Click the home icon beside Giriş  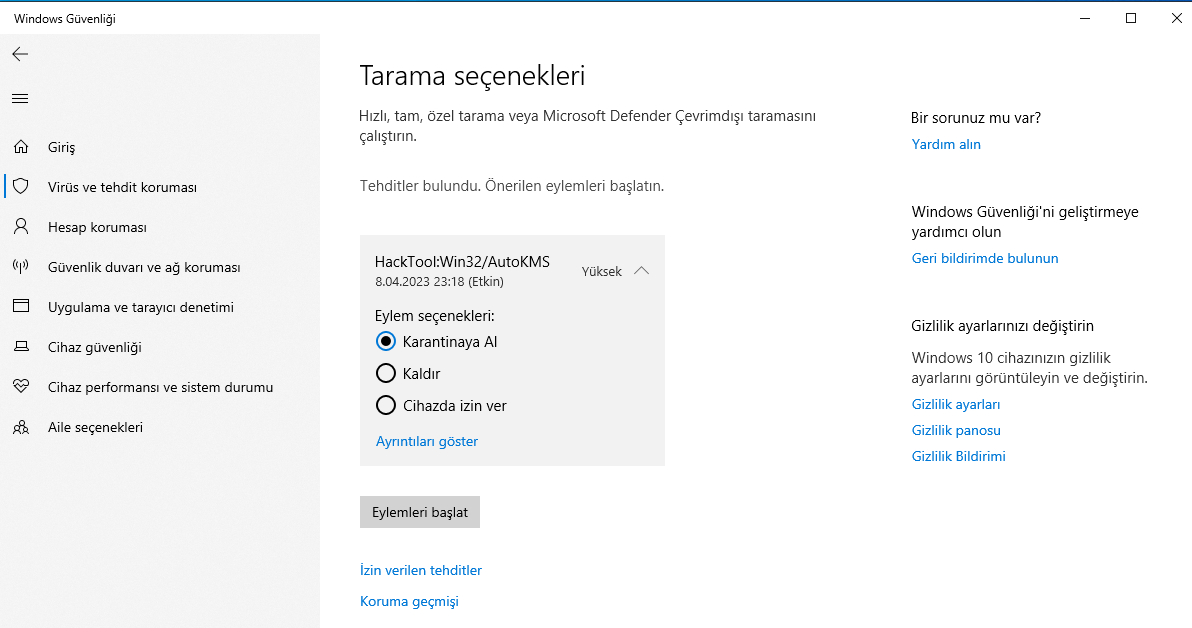click(x=21, y=147)
